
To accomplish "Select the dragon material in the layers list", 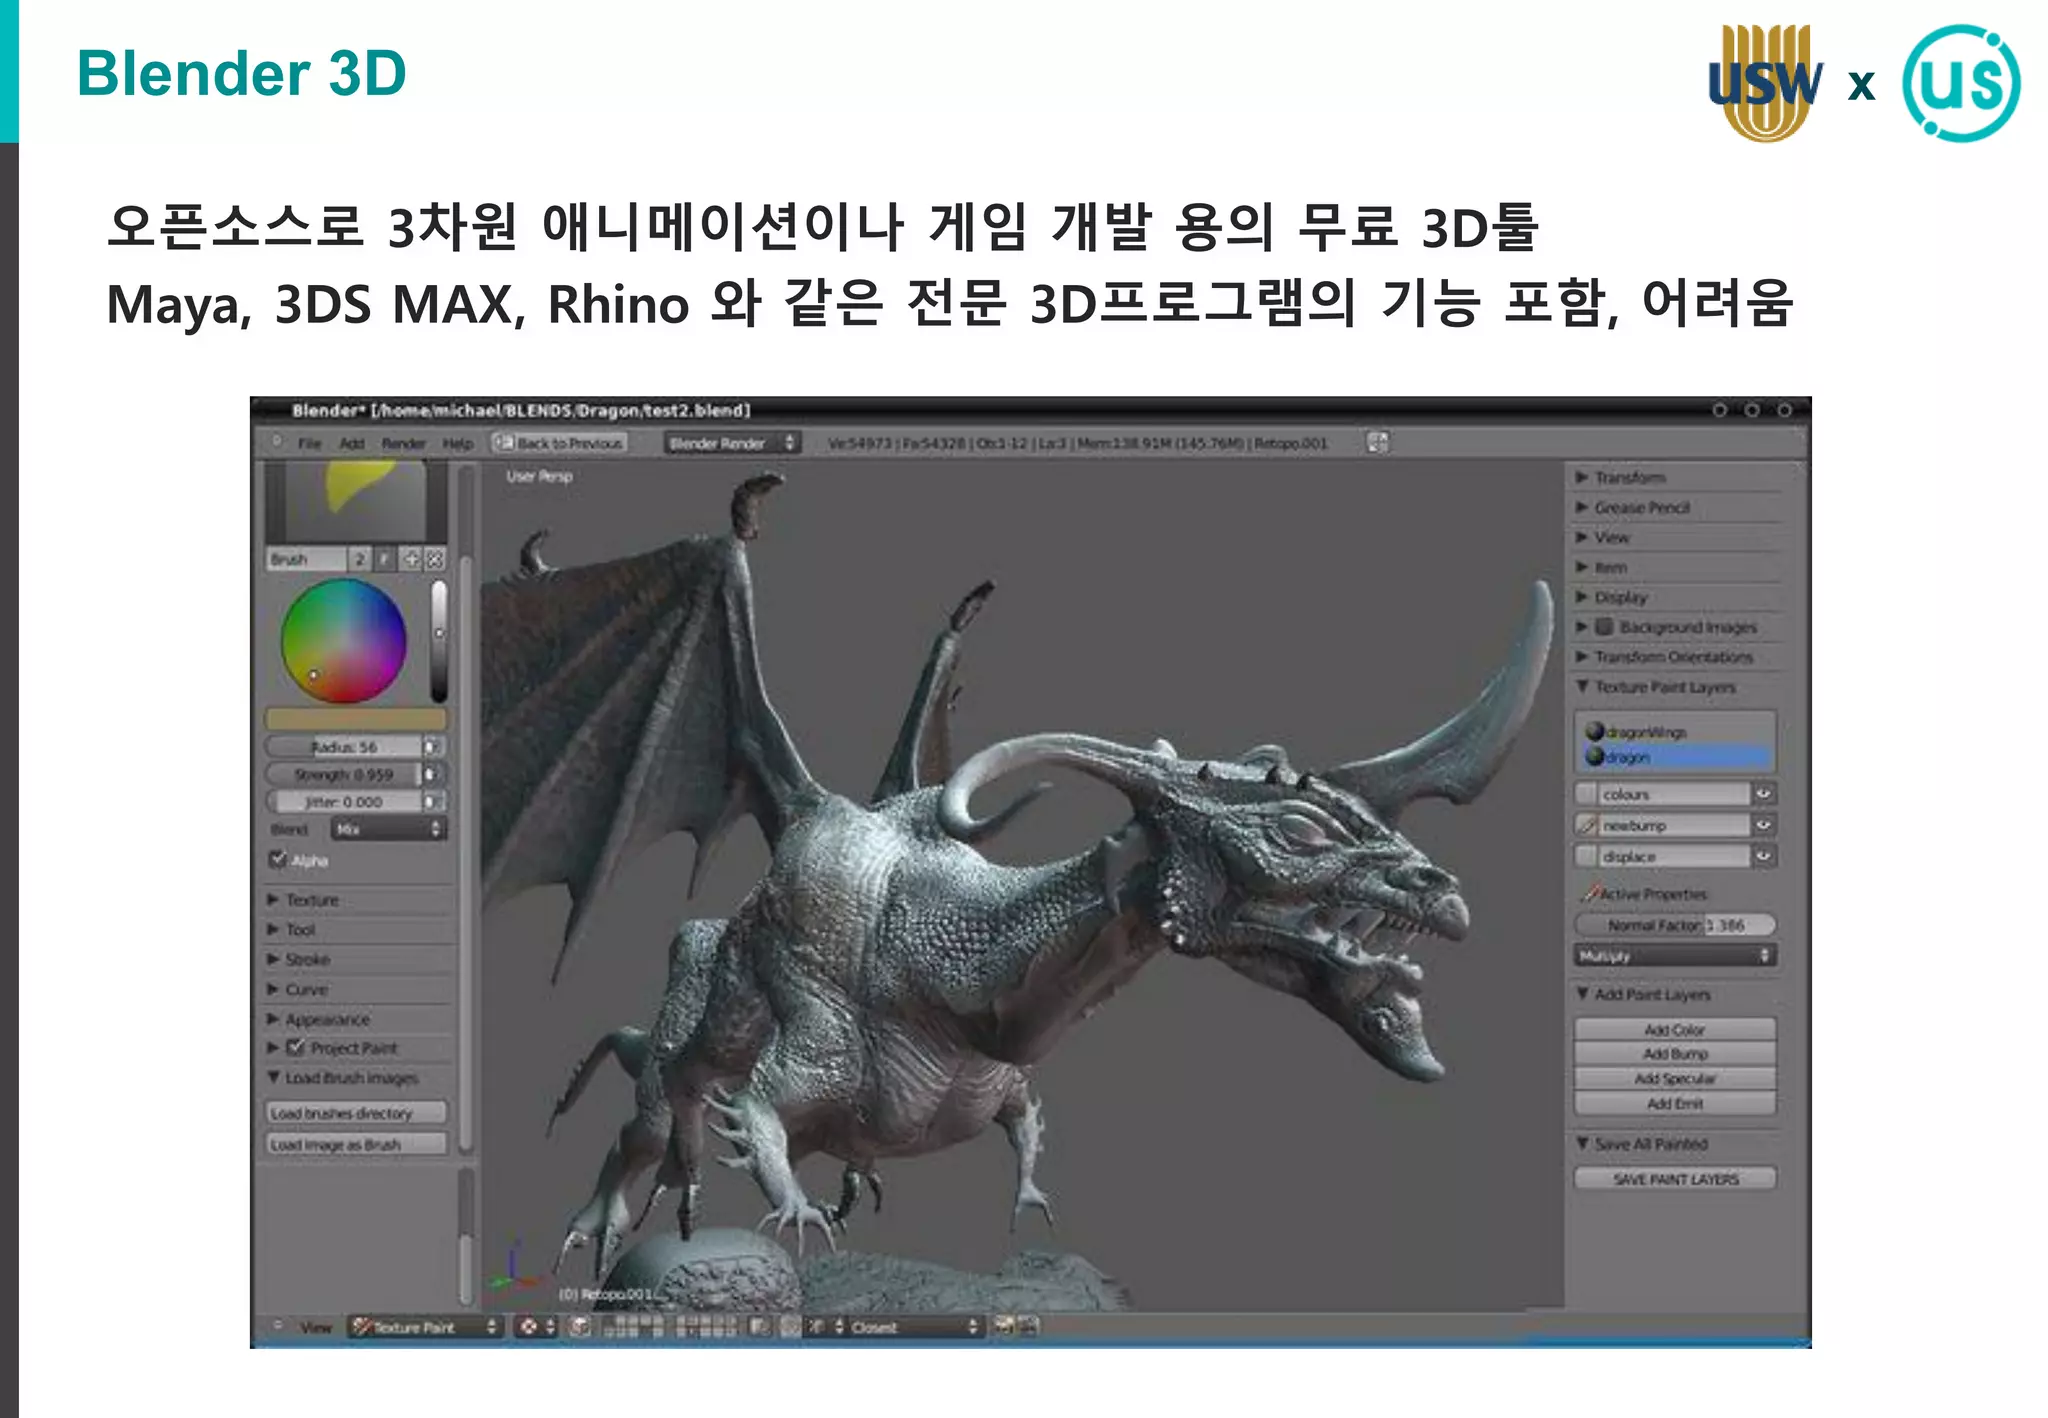I will click(x=1676, y=757).
